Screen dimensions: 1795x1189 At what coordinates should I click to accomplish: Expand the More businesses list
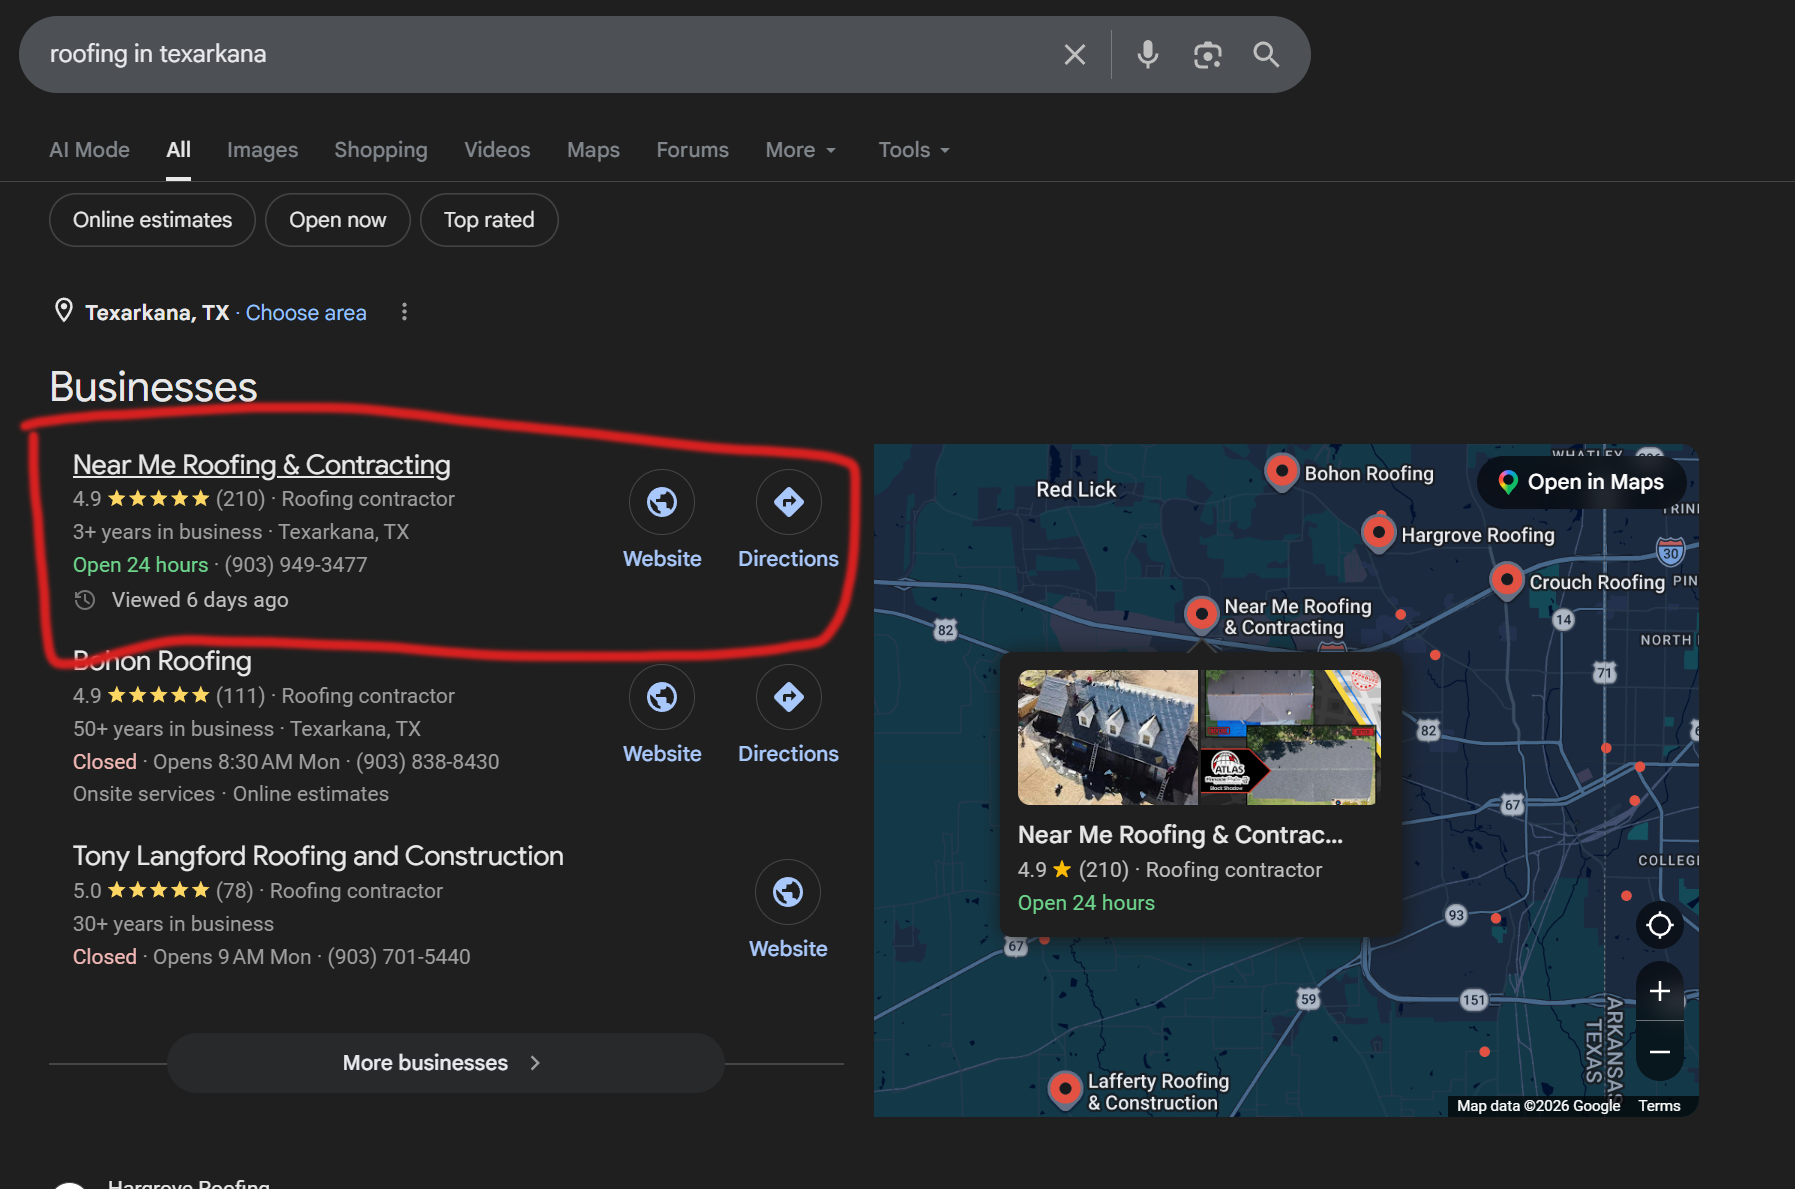click(445, 1063)
